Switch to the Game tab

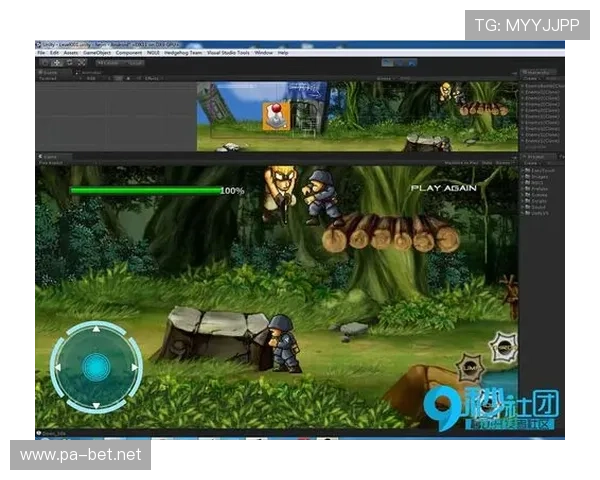pos(54,157)
